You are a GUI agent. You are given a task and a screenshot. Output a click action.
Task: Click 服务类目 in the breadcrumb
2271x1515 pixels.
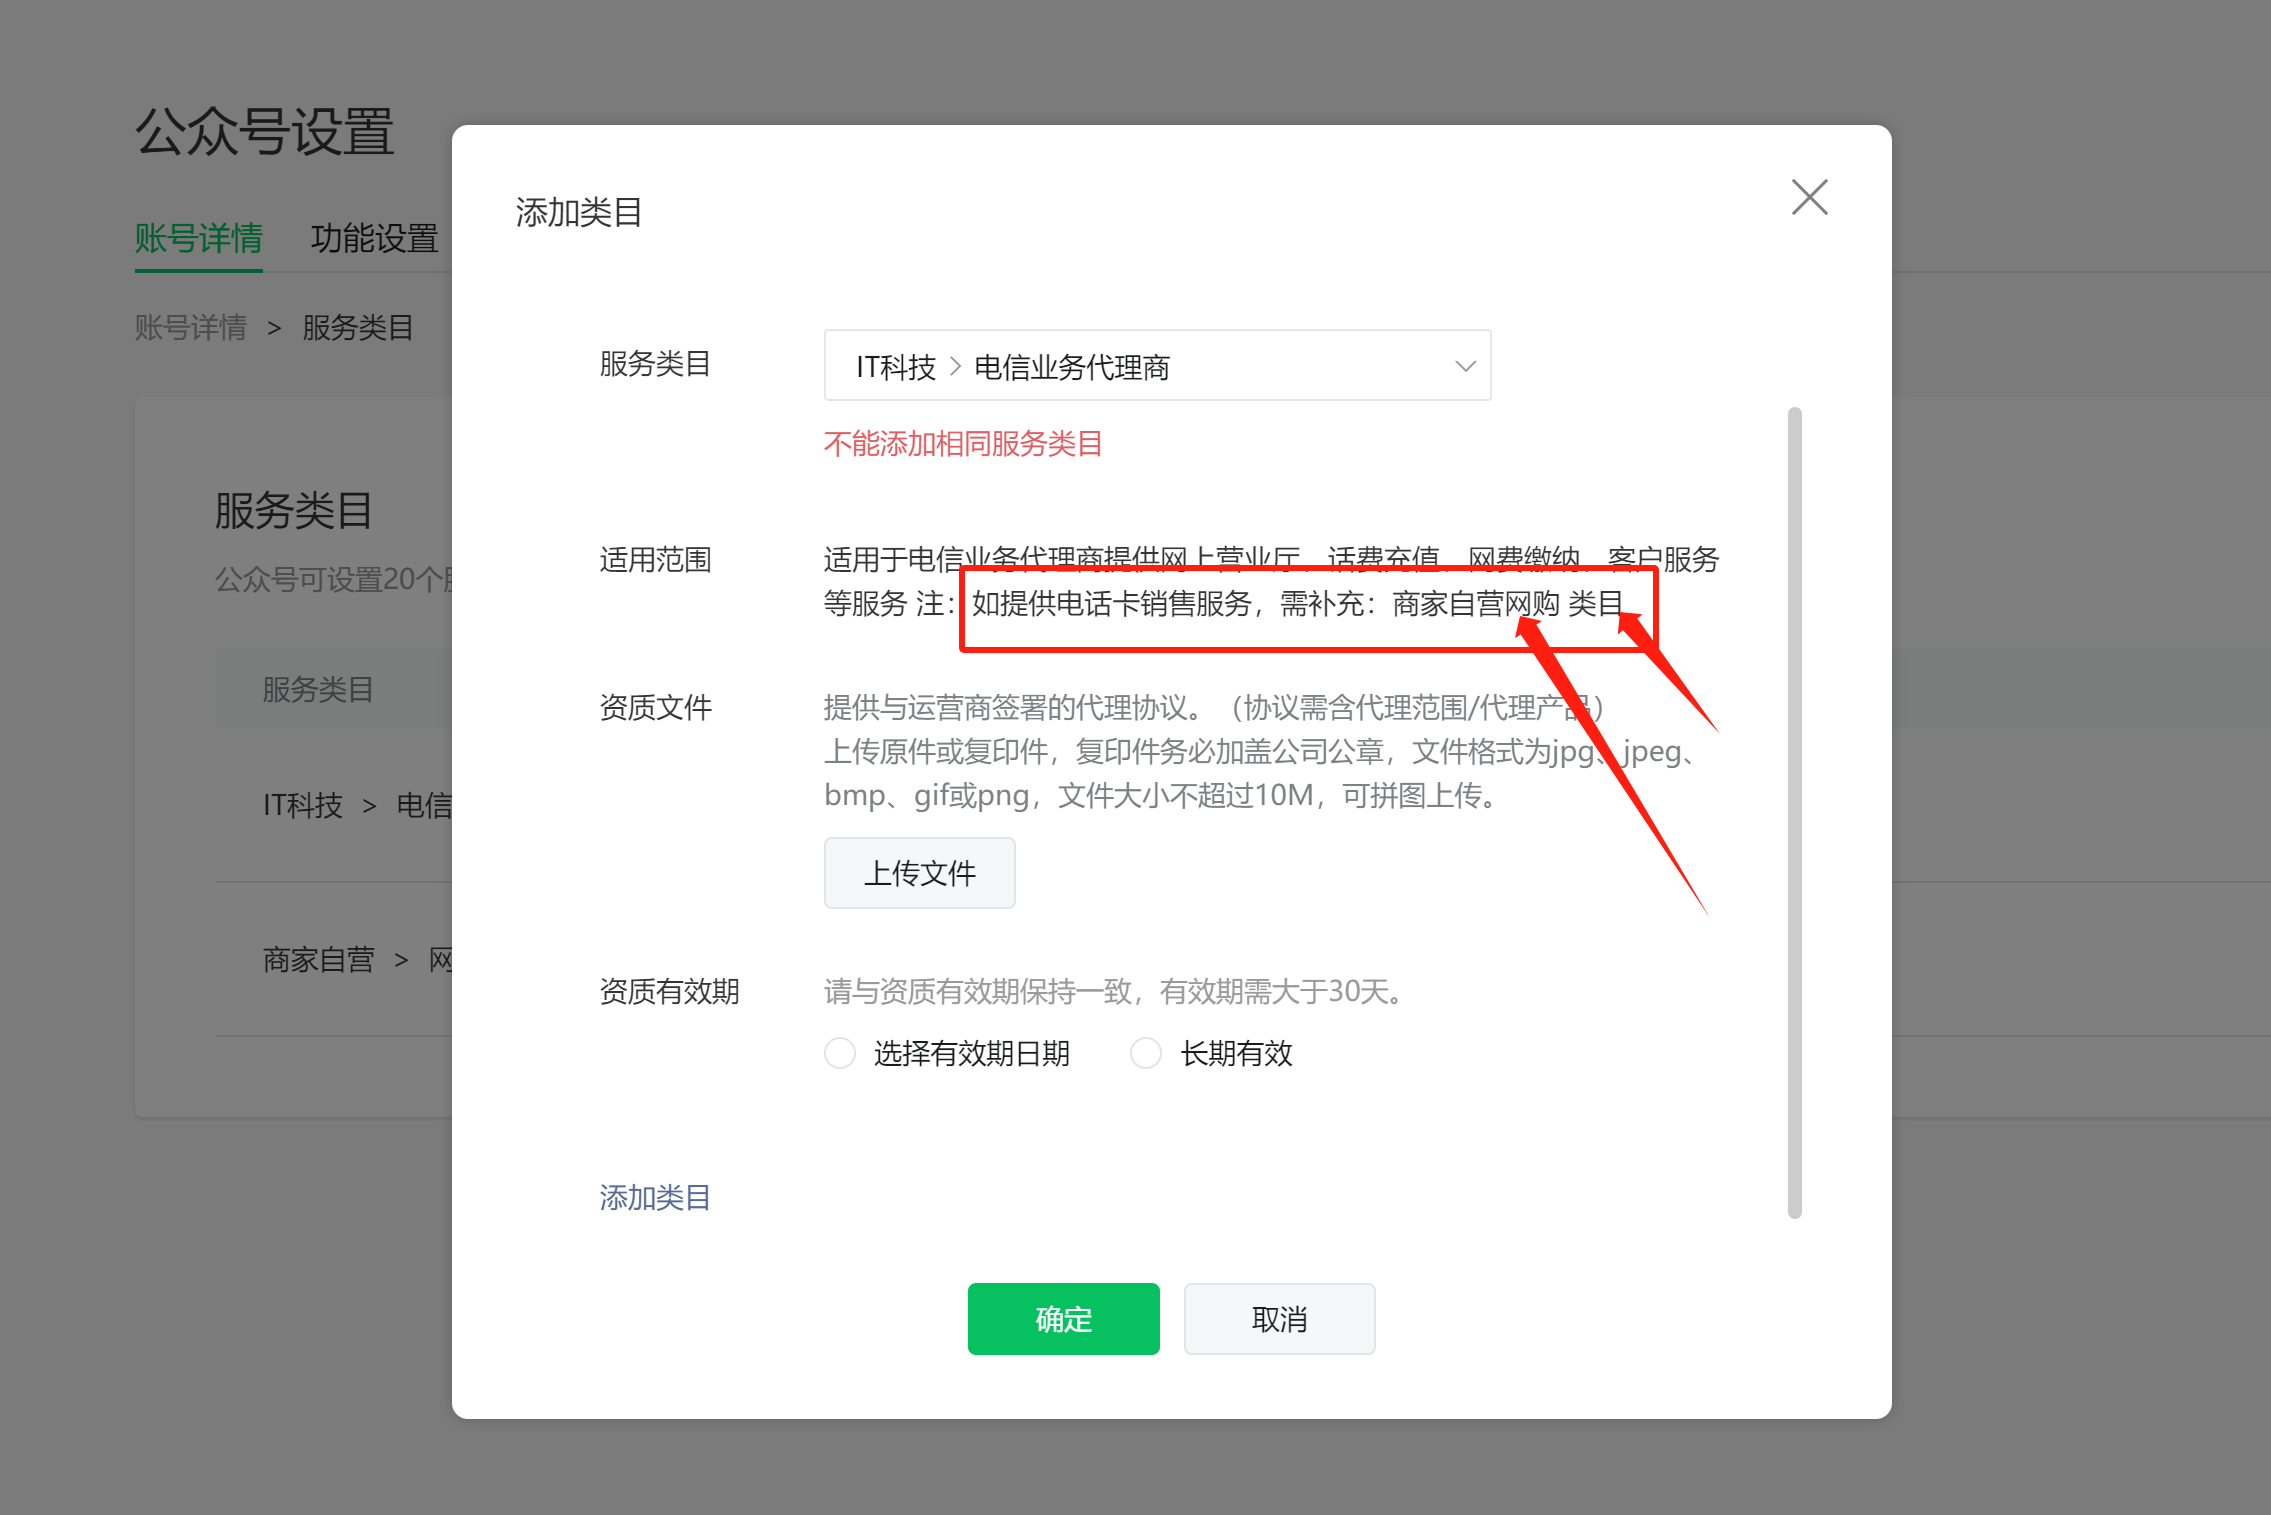click(x=358, y=327)
